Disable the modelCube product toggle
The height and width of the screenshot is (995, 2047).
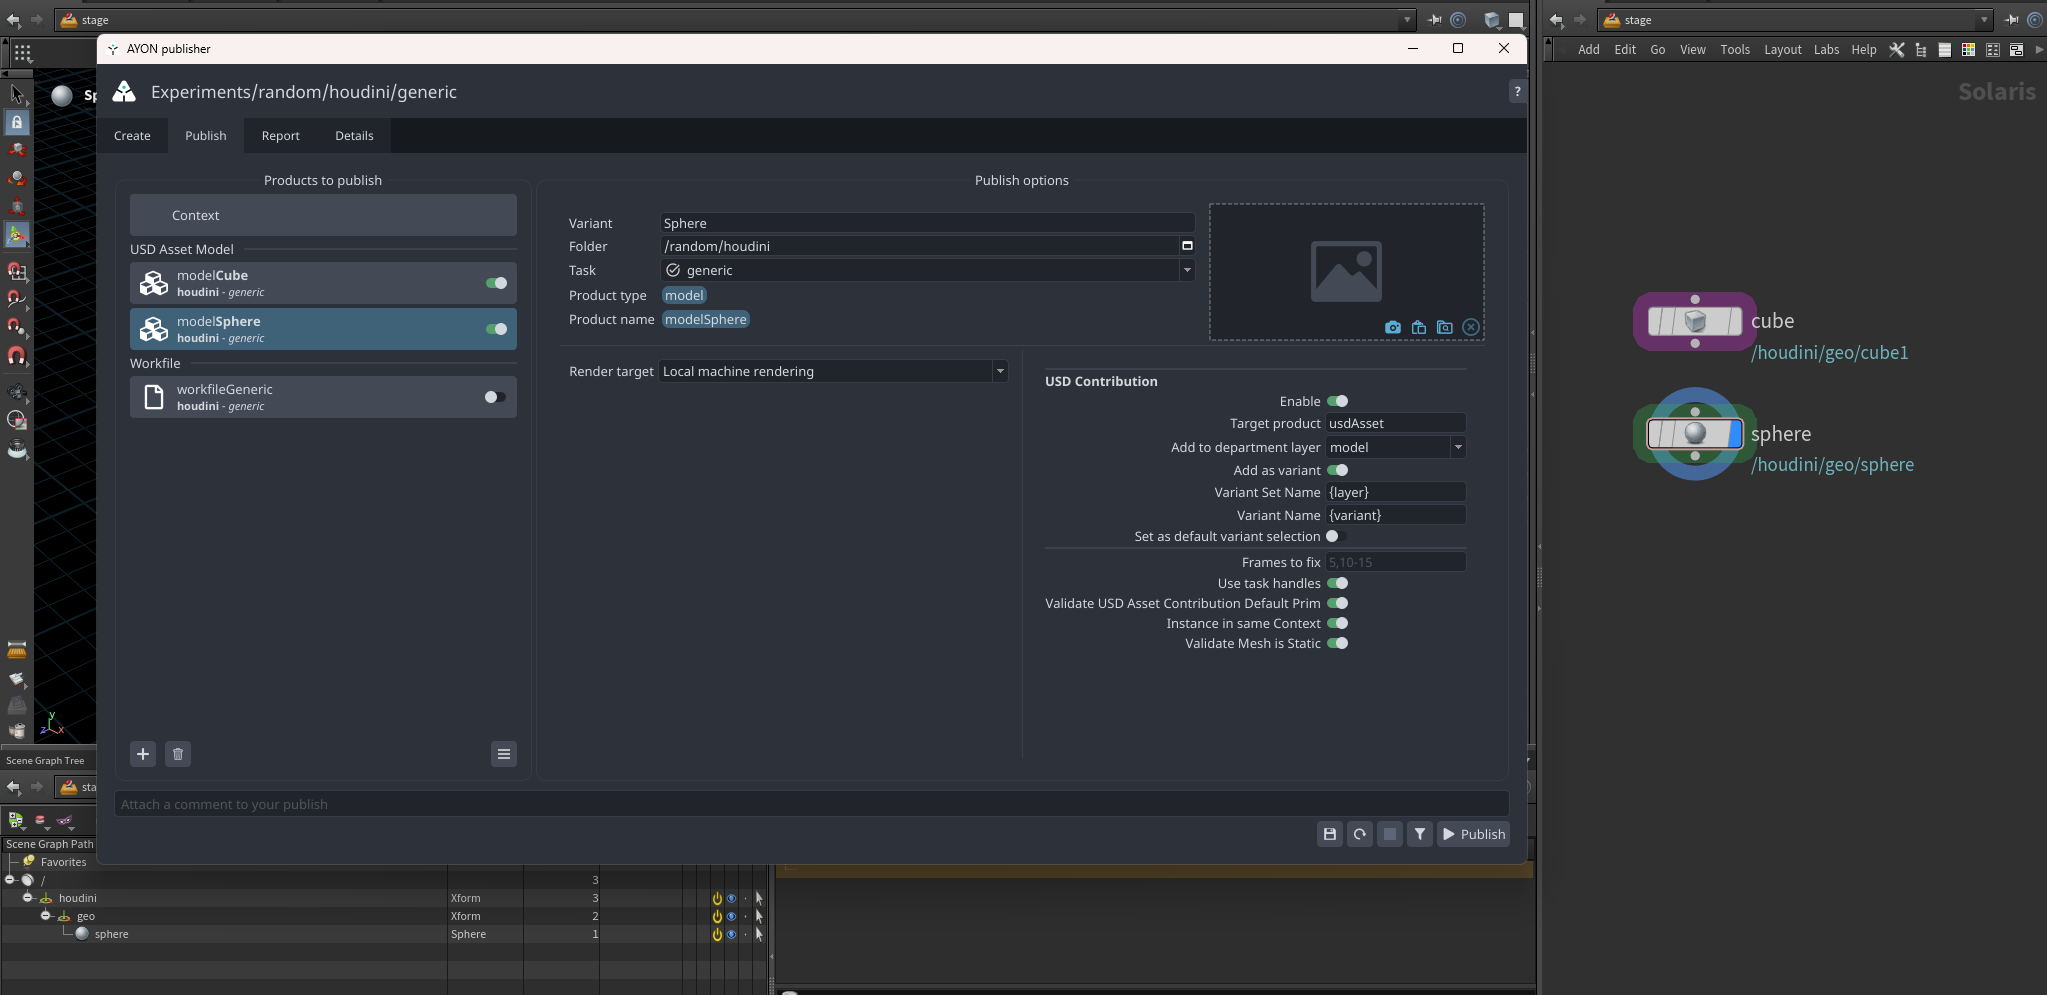tap(496, 283)
